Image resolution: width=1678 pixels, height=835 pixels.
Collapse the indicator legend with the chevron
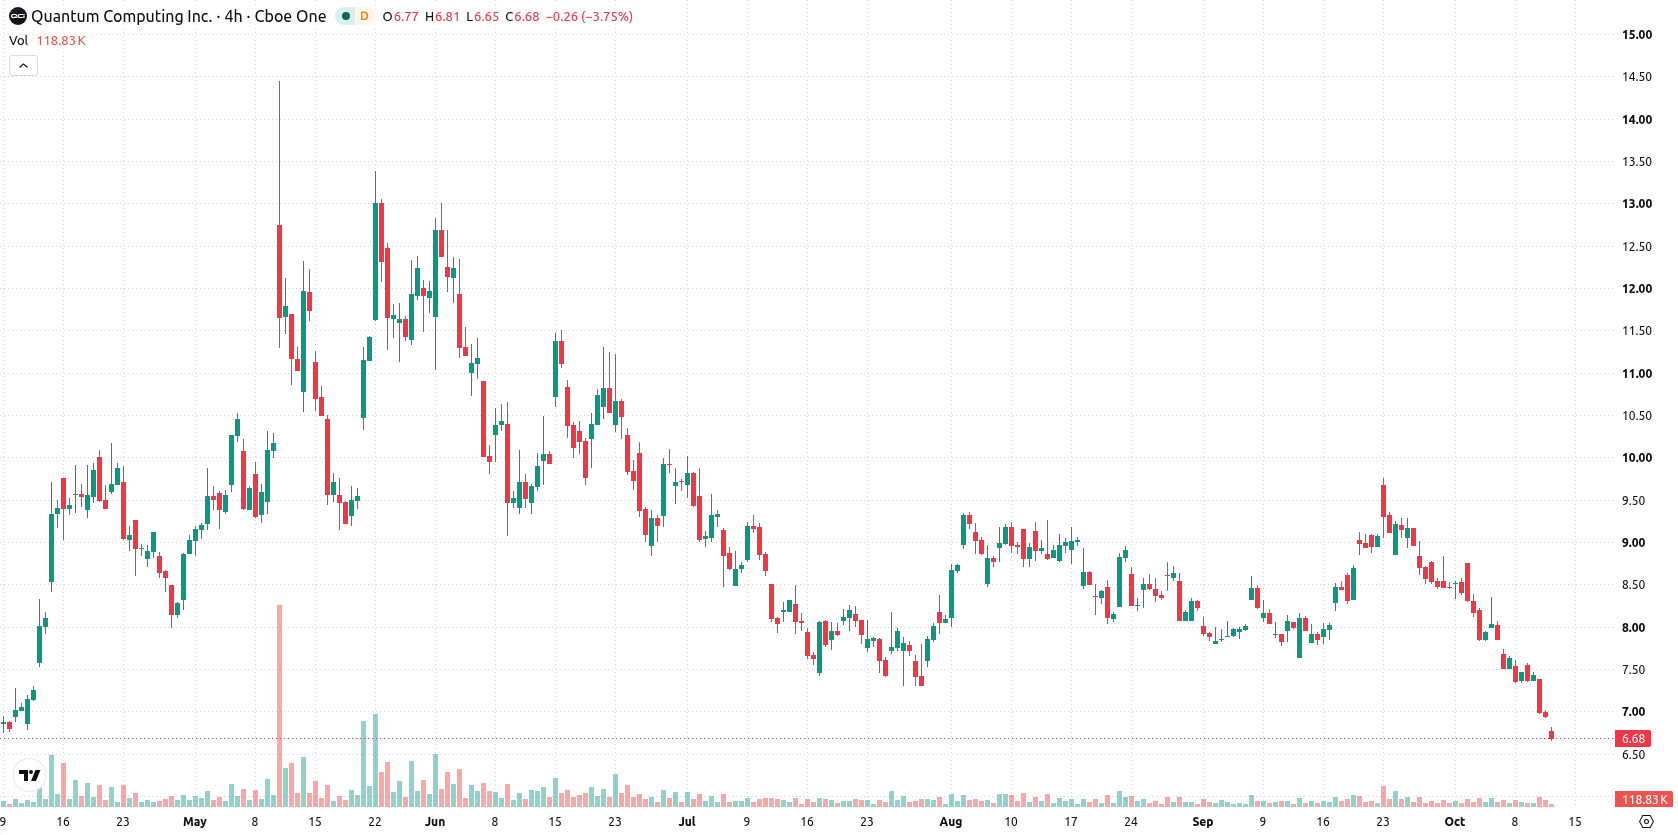(x=23, y=66)
